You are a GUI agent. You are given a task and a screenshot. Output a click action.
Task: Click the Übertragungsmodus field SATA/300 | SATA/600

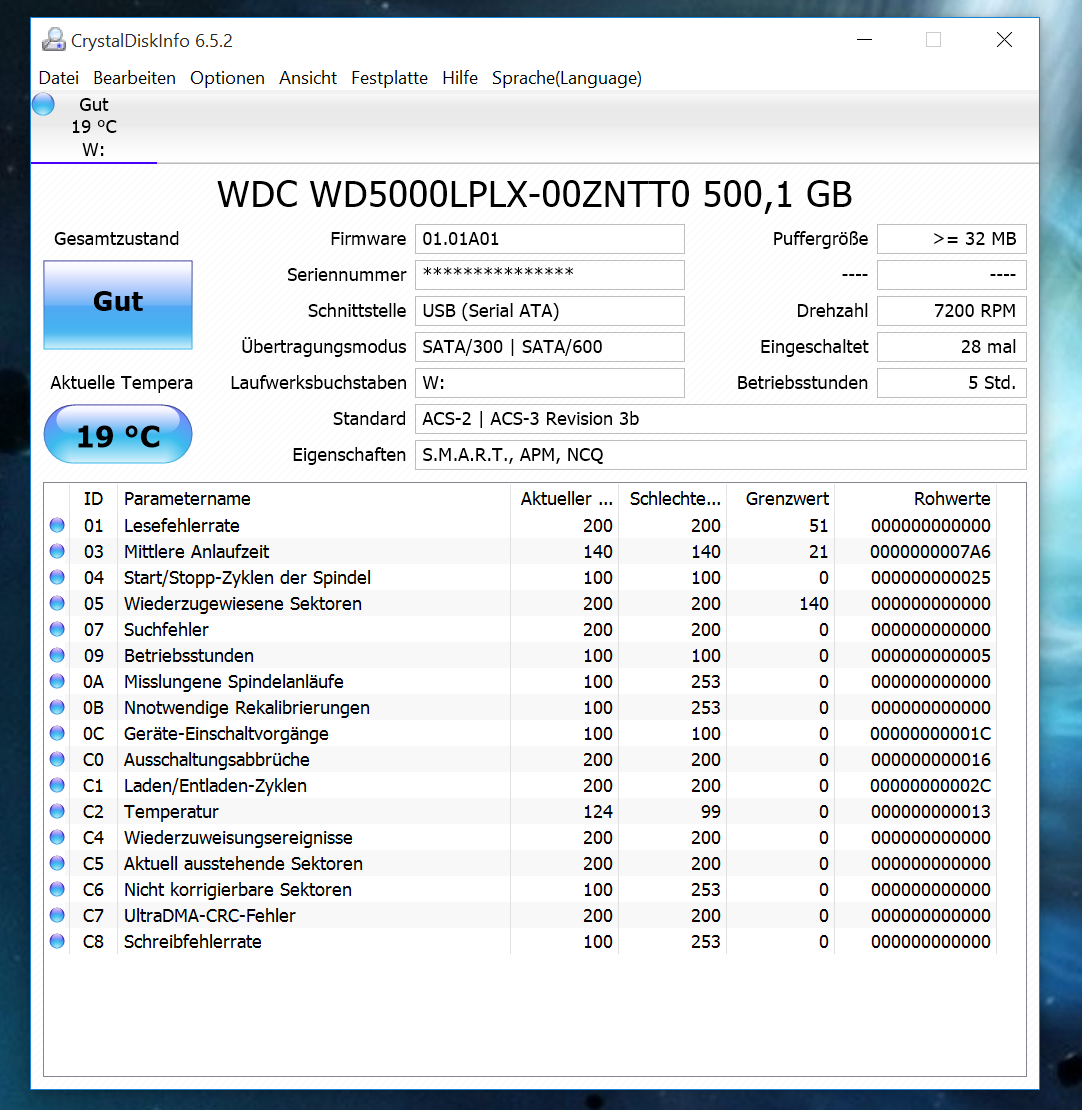[549, 347]
